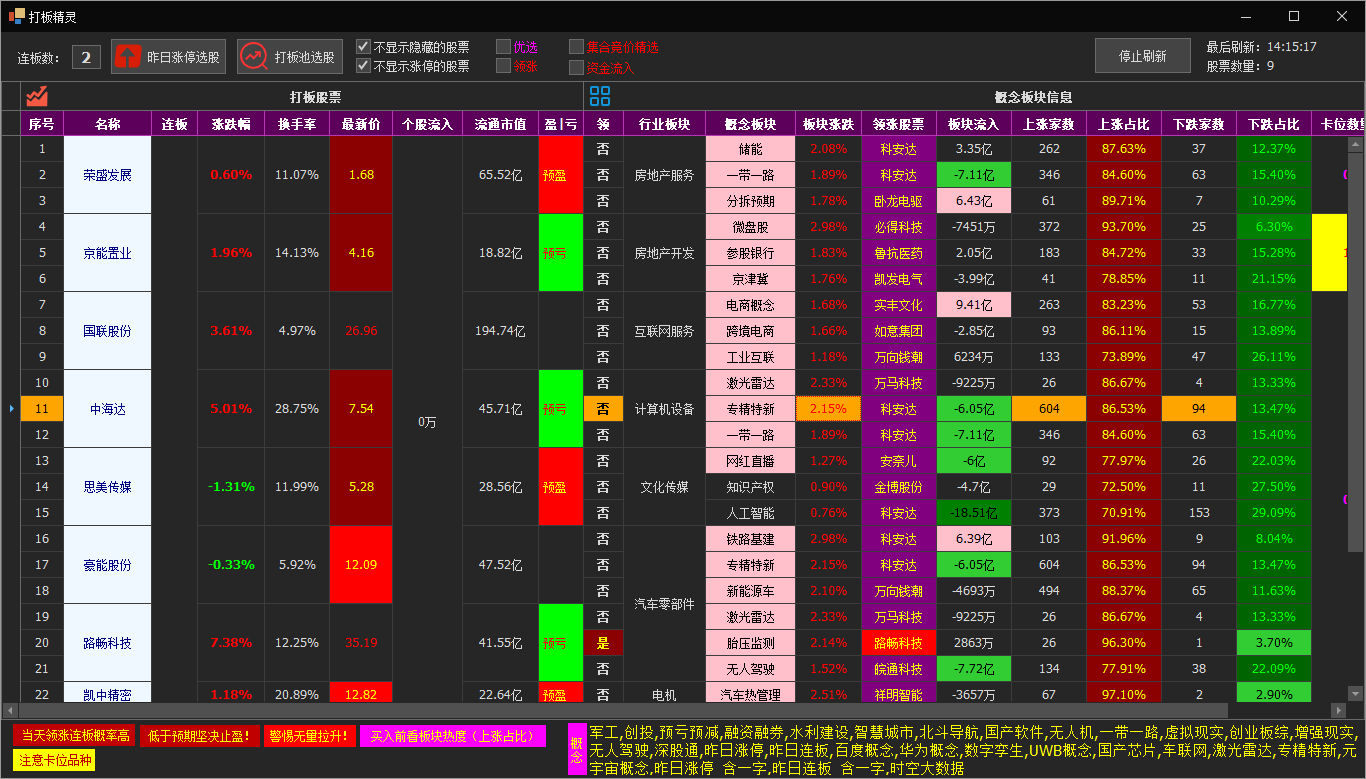Select stock 思美传媒 in name column

click(x=108, y=486)
